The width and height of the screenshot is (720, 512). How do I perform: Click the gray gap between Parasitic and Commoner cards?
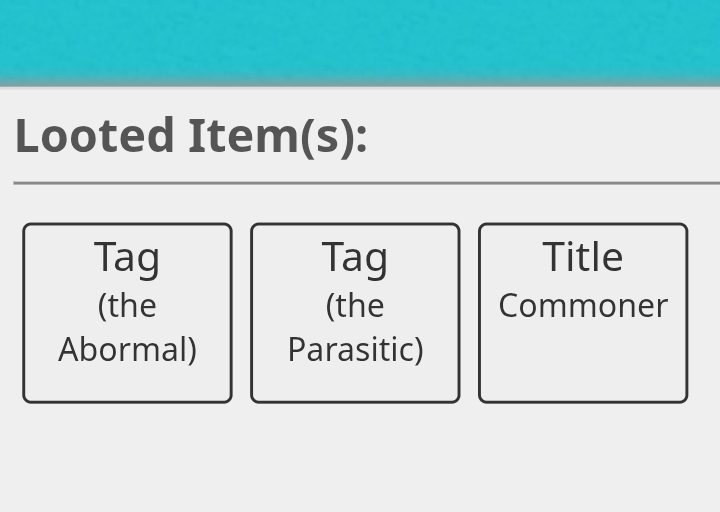(x=469, y=313)
